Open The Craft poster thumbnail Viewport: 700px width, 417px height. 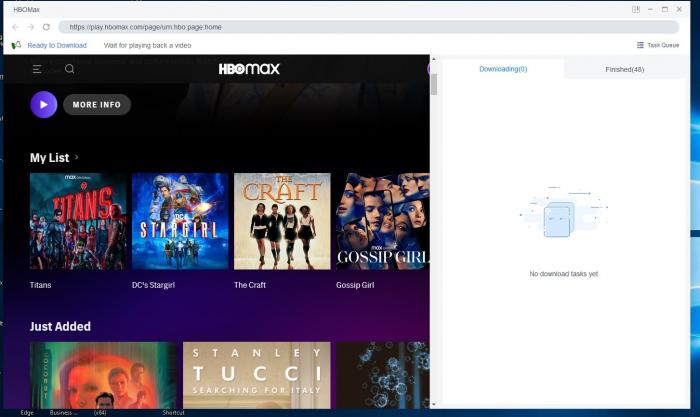282,221
